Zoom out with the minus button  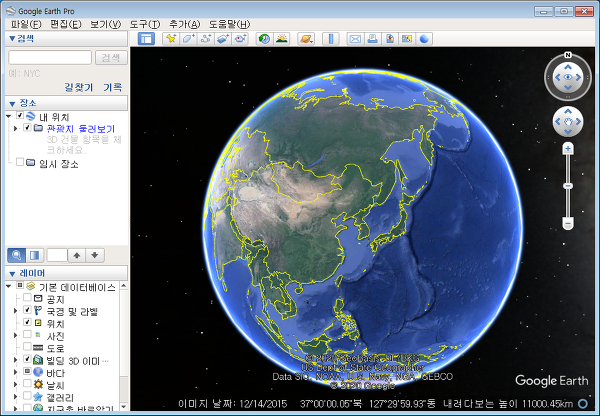click(568, 223)
